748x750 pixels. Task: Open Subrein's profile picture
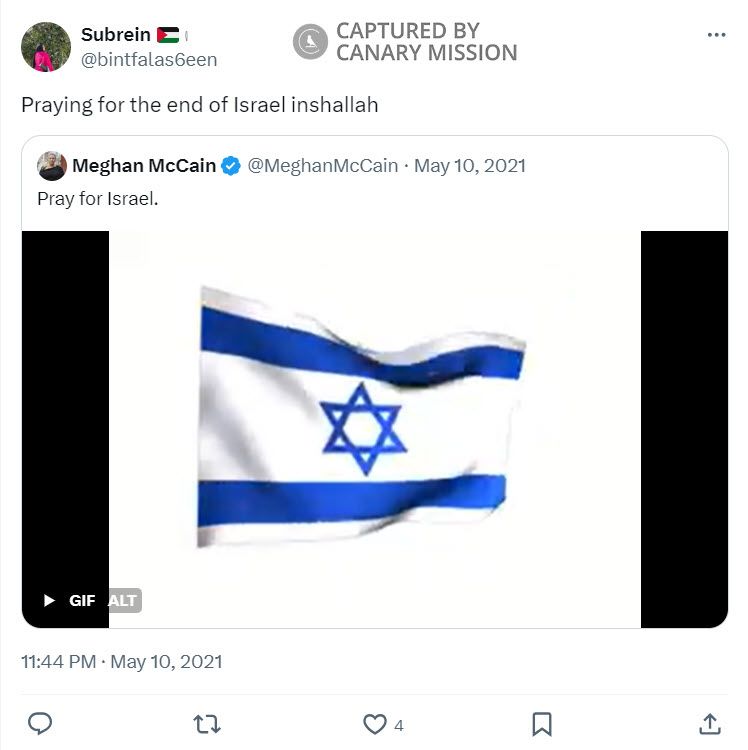[x=46, y=47]
